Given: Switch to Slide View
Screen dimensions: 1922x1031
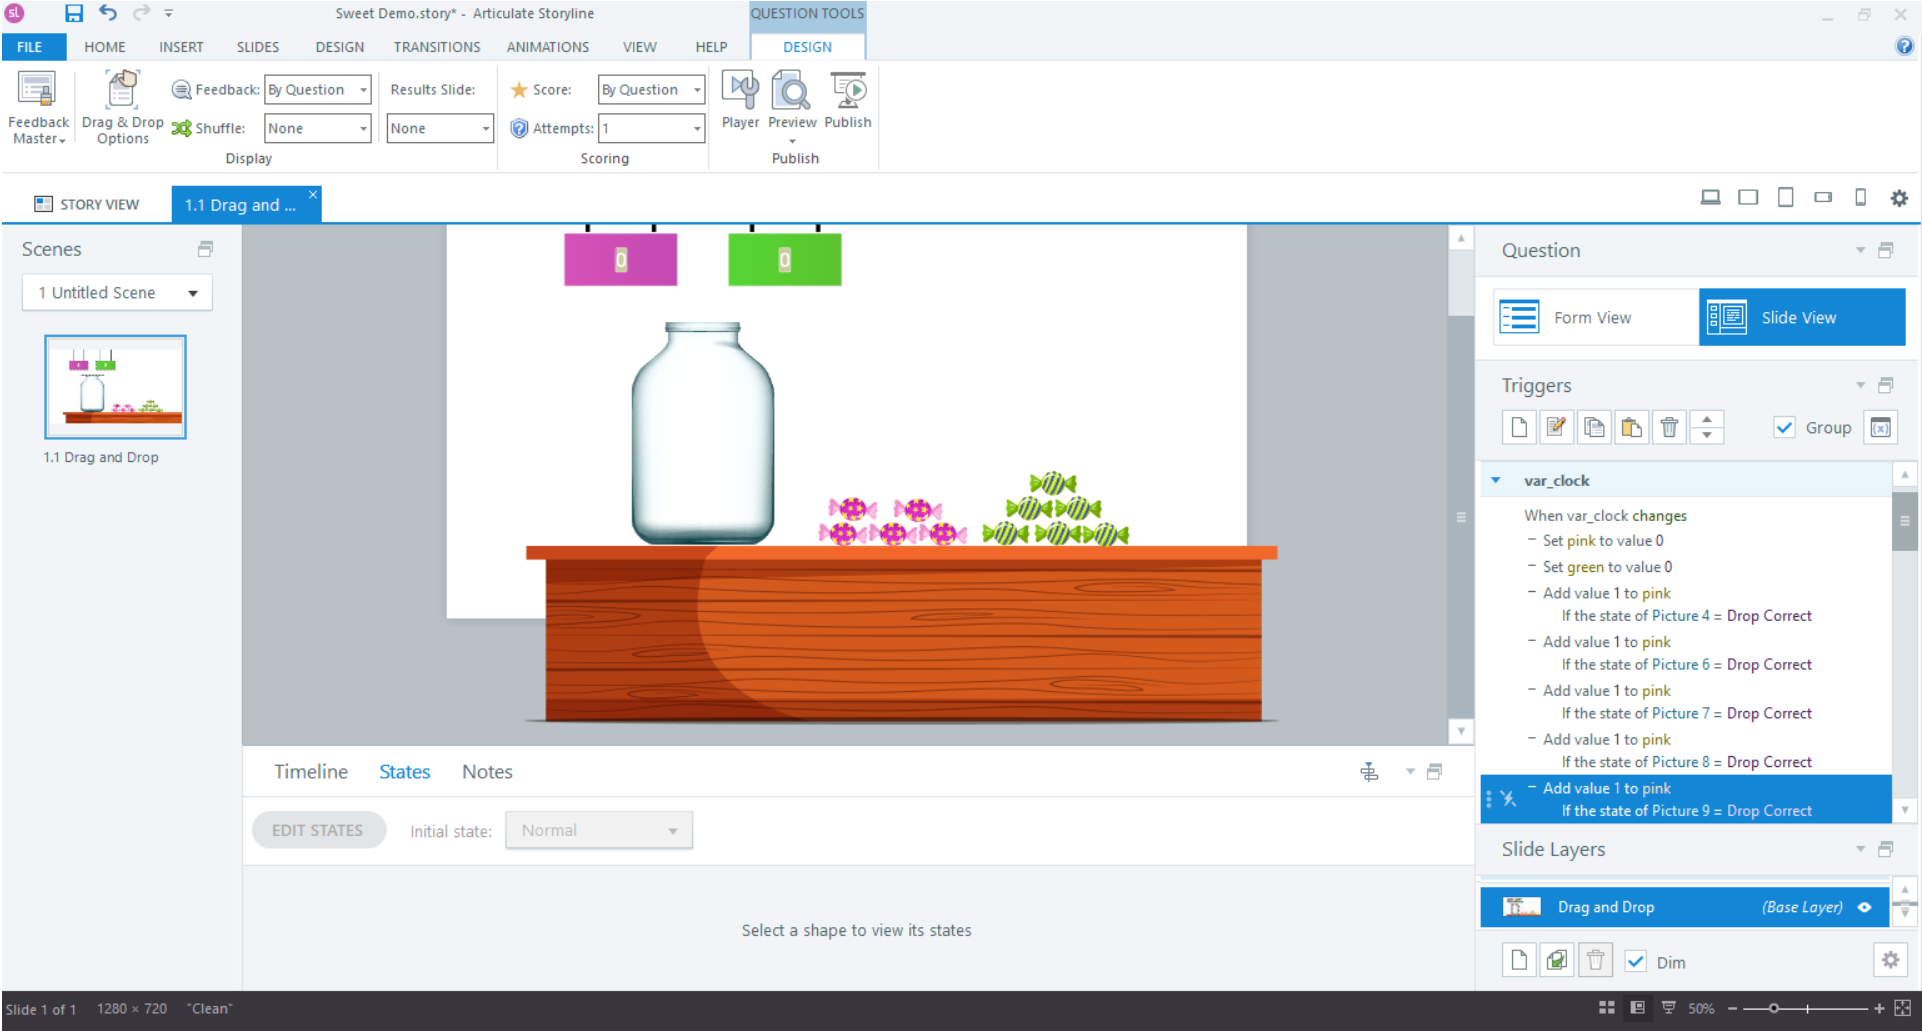Looking at the screenshot, I should tap(1802, 317).
